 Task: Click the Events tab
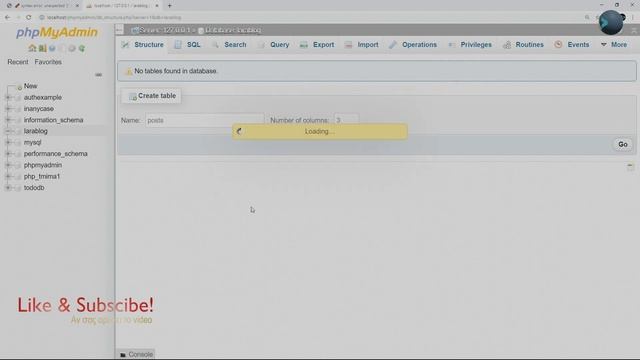coord(572,44)
